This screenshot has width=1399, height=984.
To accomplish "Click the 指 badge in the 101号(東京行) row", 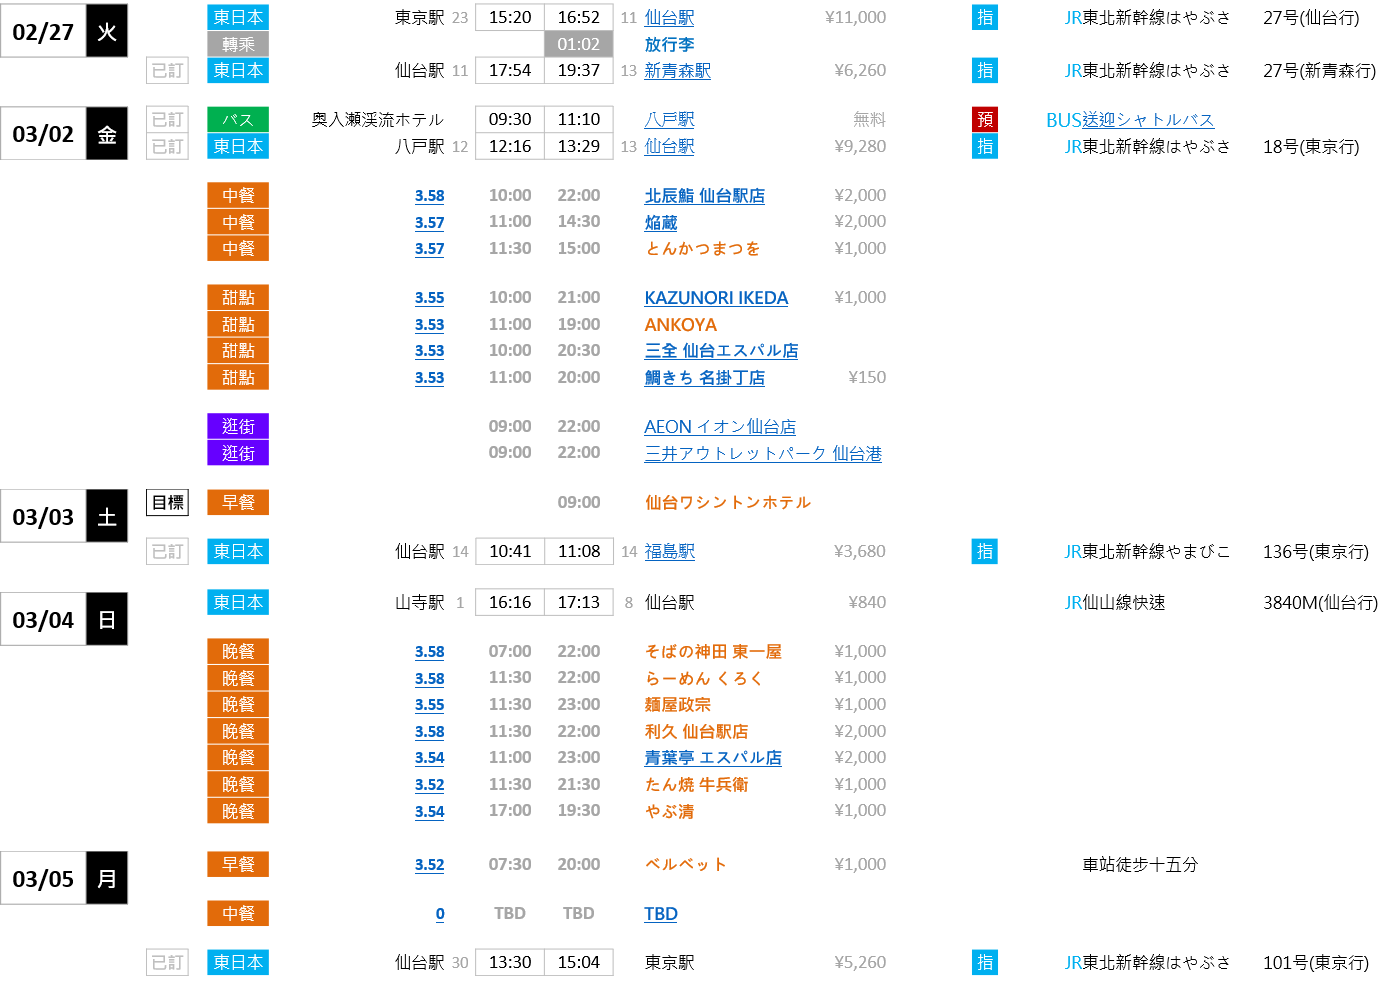I will (x=985, y=962).
